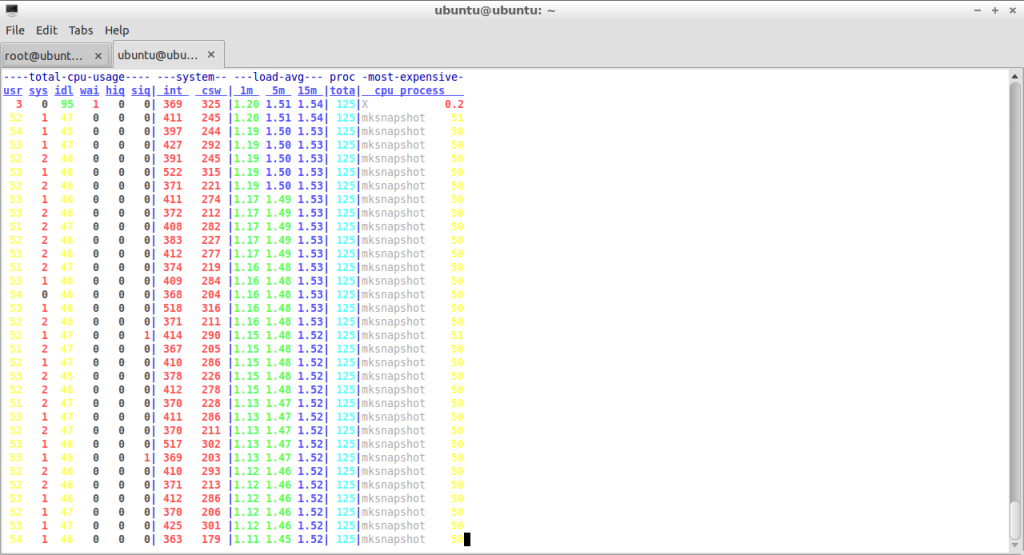Close the root@ubunt... tab
The height and width of the screenshot is (555, 1024).
click(x=98, y=56)
